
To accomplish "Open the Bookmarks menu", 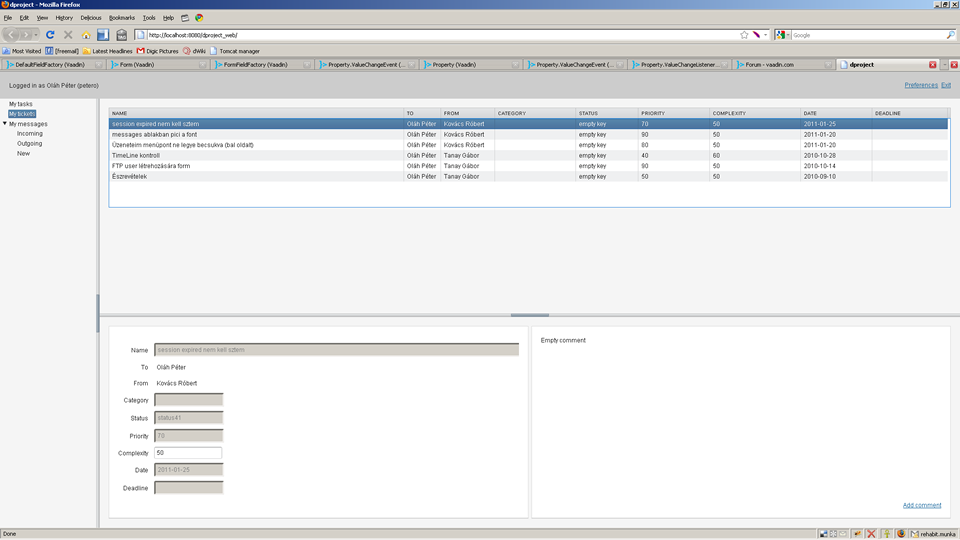I will coord(121,18).
